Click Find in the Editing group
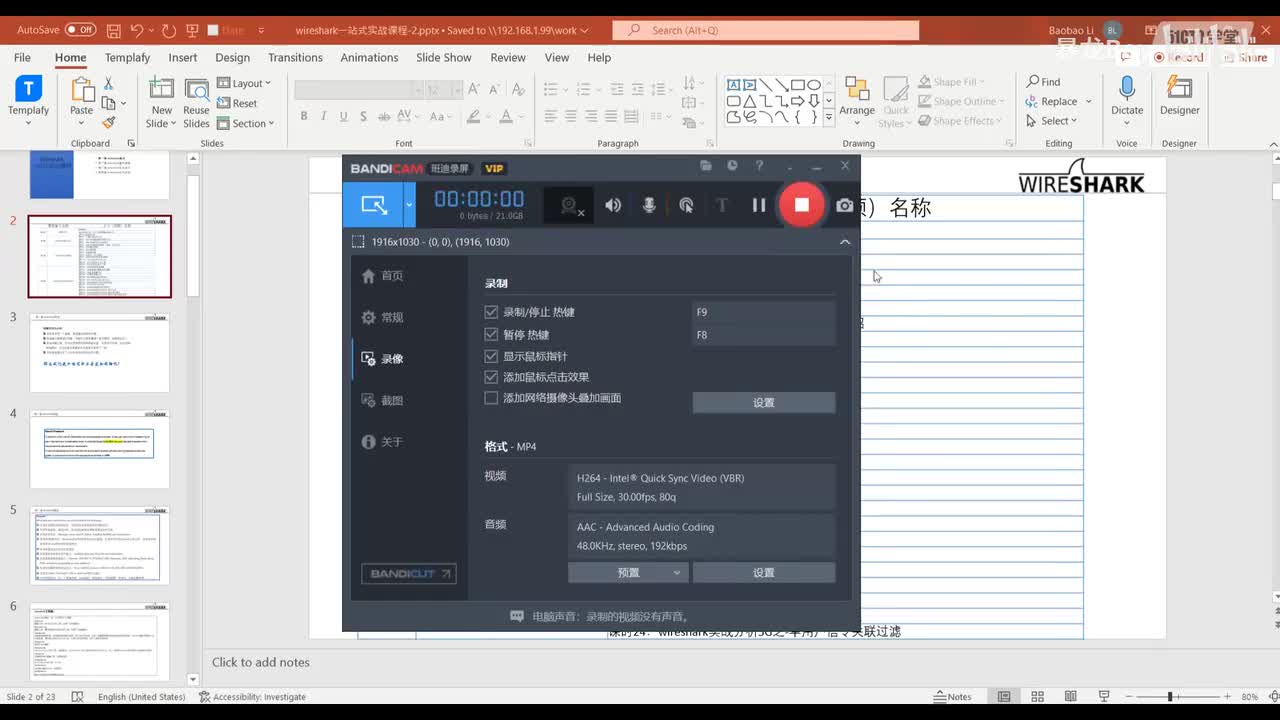This screenshot has width=1280, height=720. click(1043, 82)
